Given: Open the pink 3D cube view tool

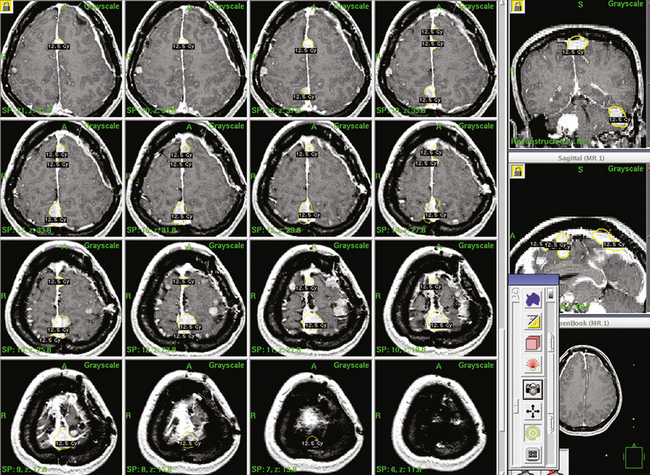Looking at the screenshot, I should [533, 345].
